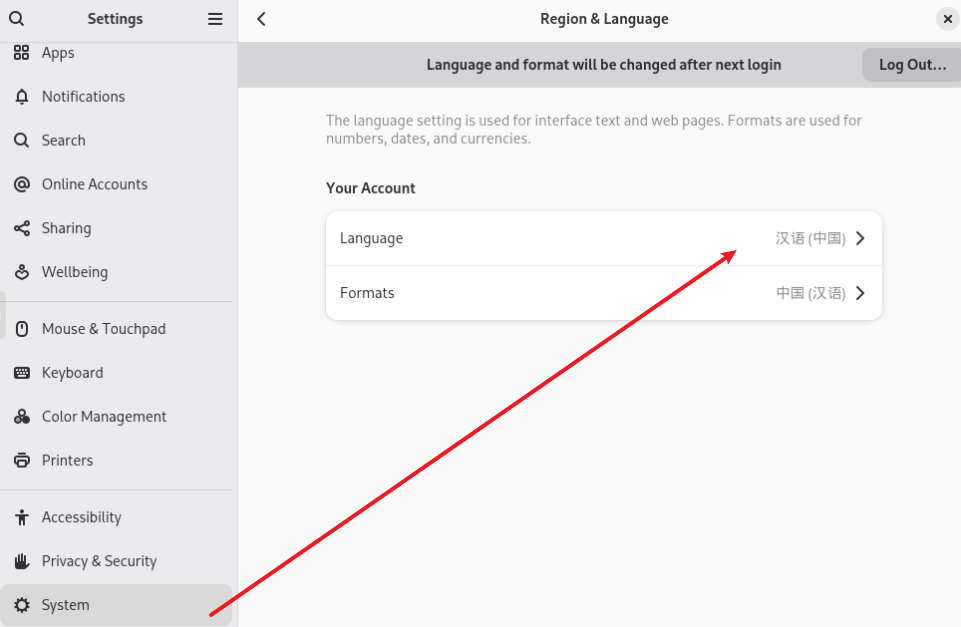Click the search magnifier icon in Settings header
This screenshot has width=961, height=627.
[x=16, y=19]
